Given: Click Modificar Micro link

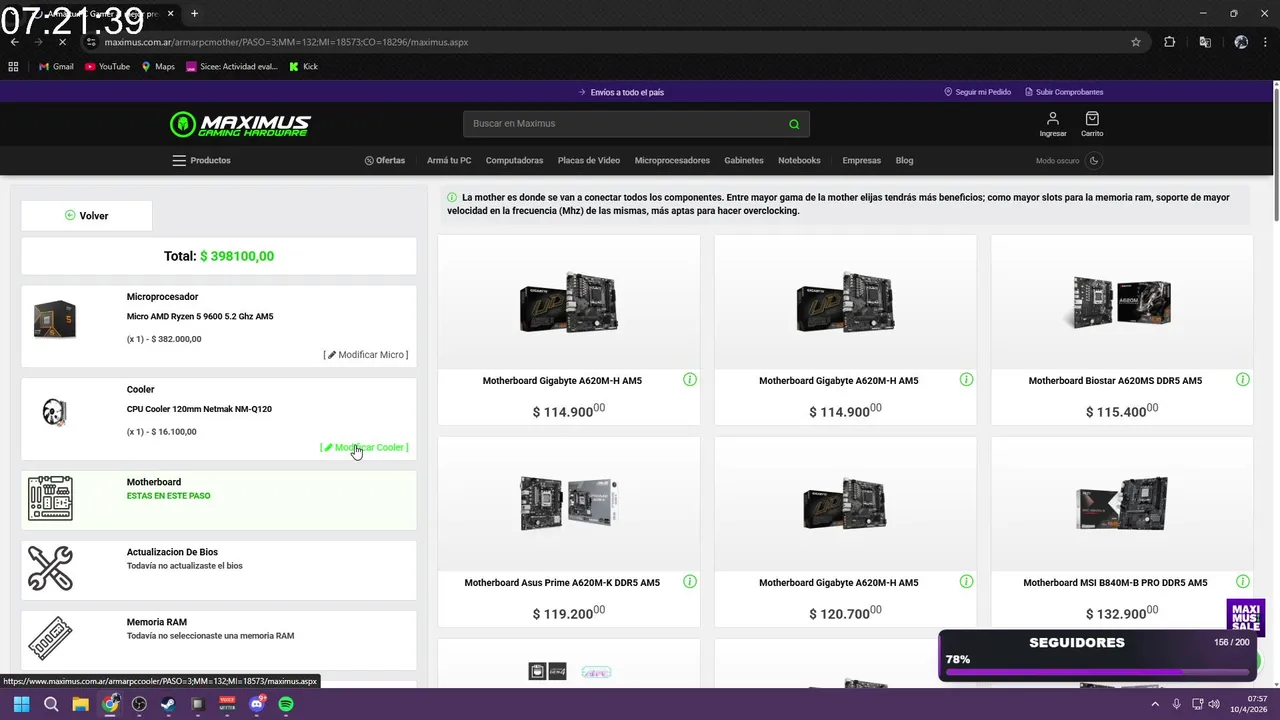Looking at the screenshot, I should coord(366,355).
